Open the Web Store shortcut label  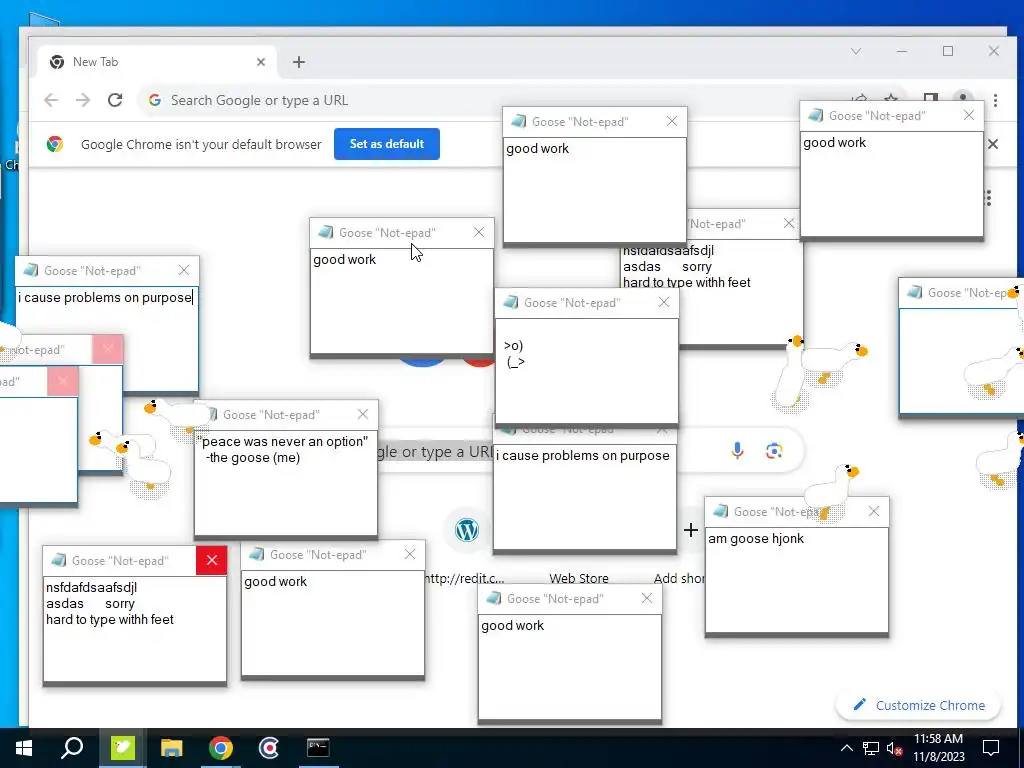click(579, 578)
